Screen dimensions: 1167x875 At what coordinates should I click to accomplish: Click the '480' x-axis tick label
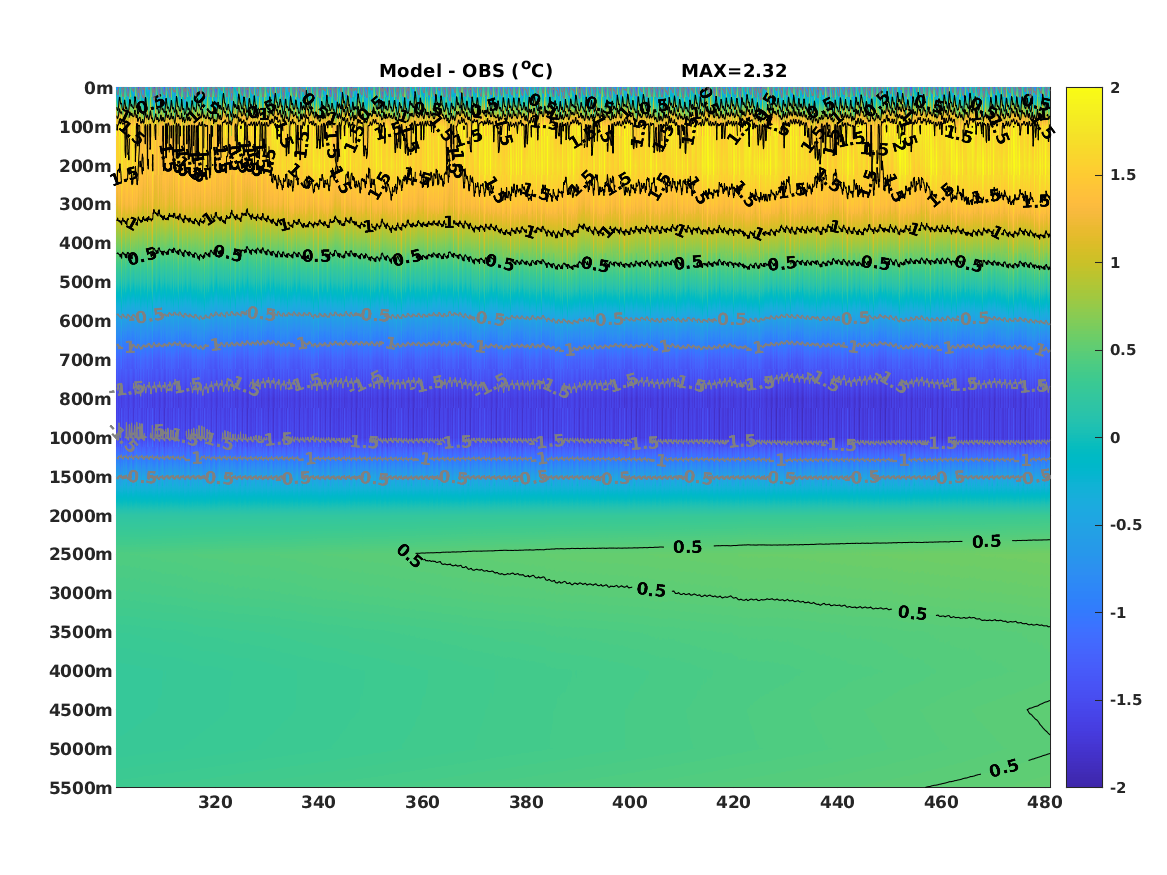pyautogui.click(x=1045, y=802)
